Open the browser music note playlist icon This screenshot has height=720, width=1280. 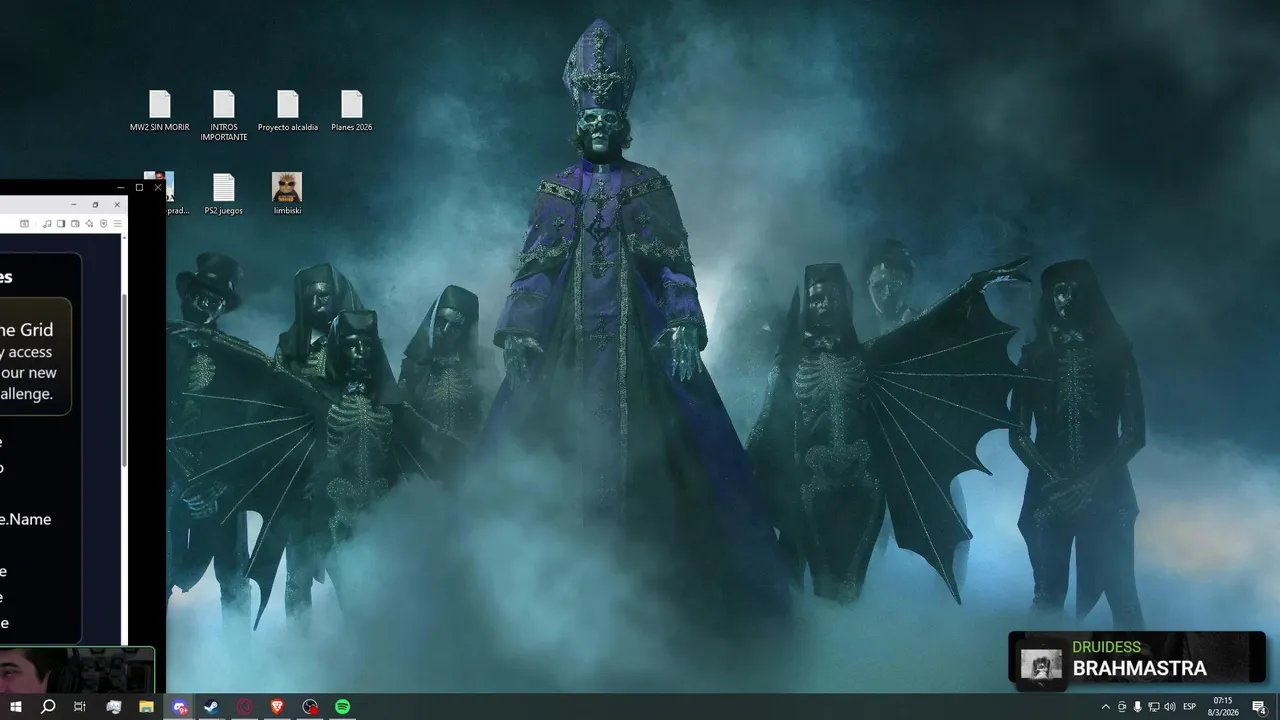[47, 224]
